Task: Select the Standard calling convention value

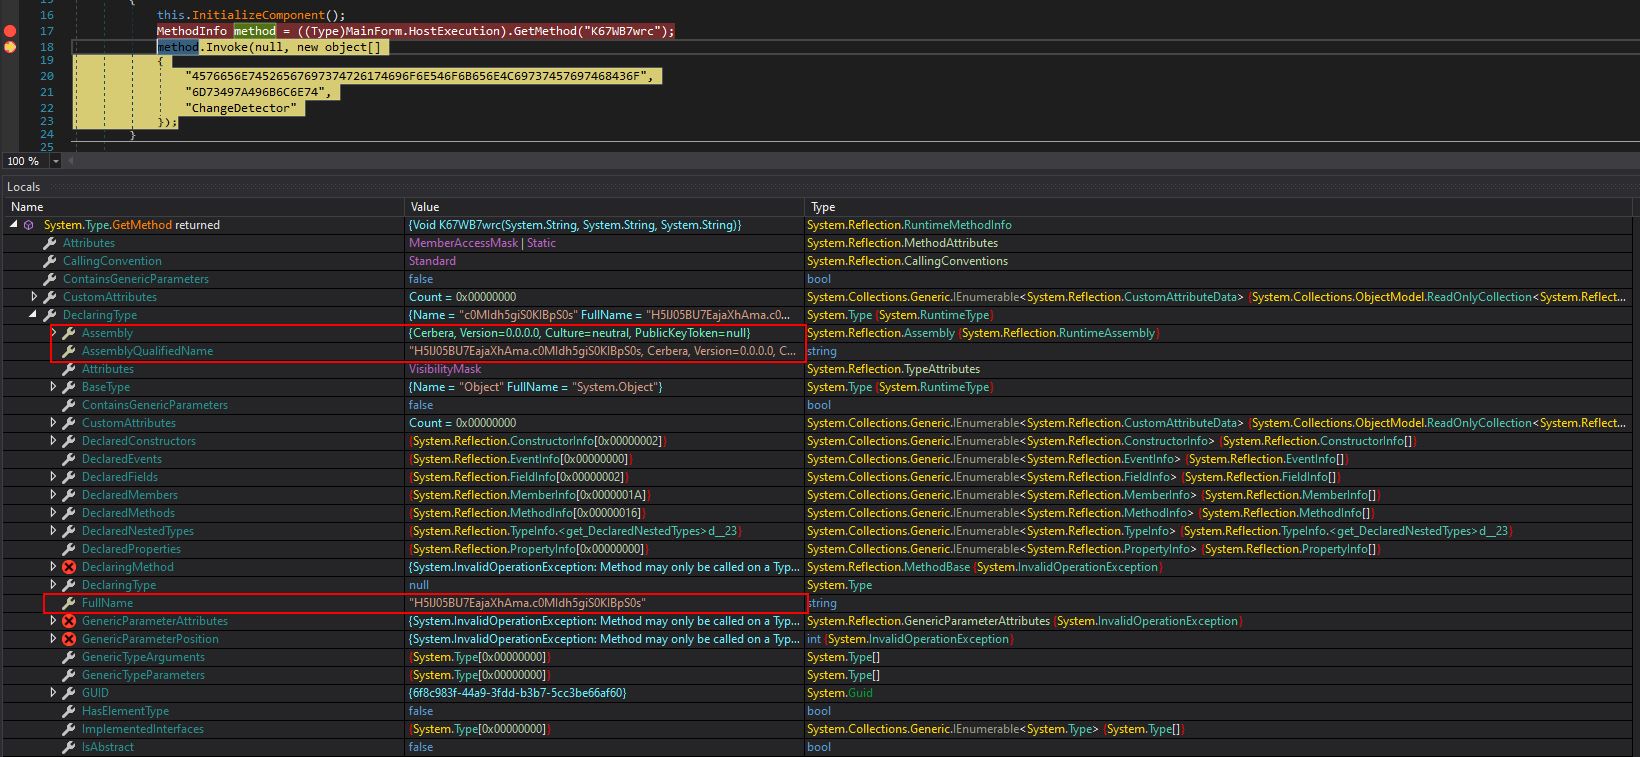Action: tap(432, 261)
